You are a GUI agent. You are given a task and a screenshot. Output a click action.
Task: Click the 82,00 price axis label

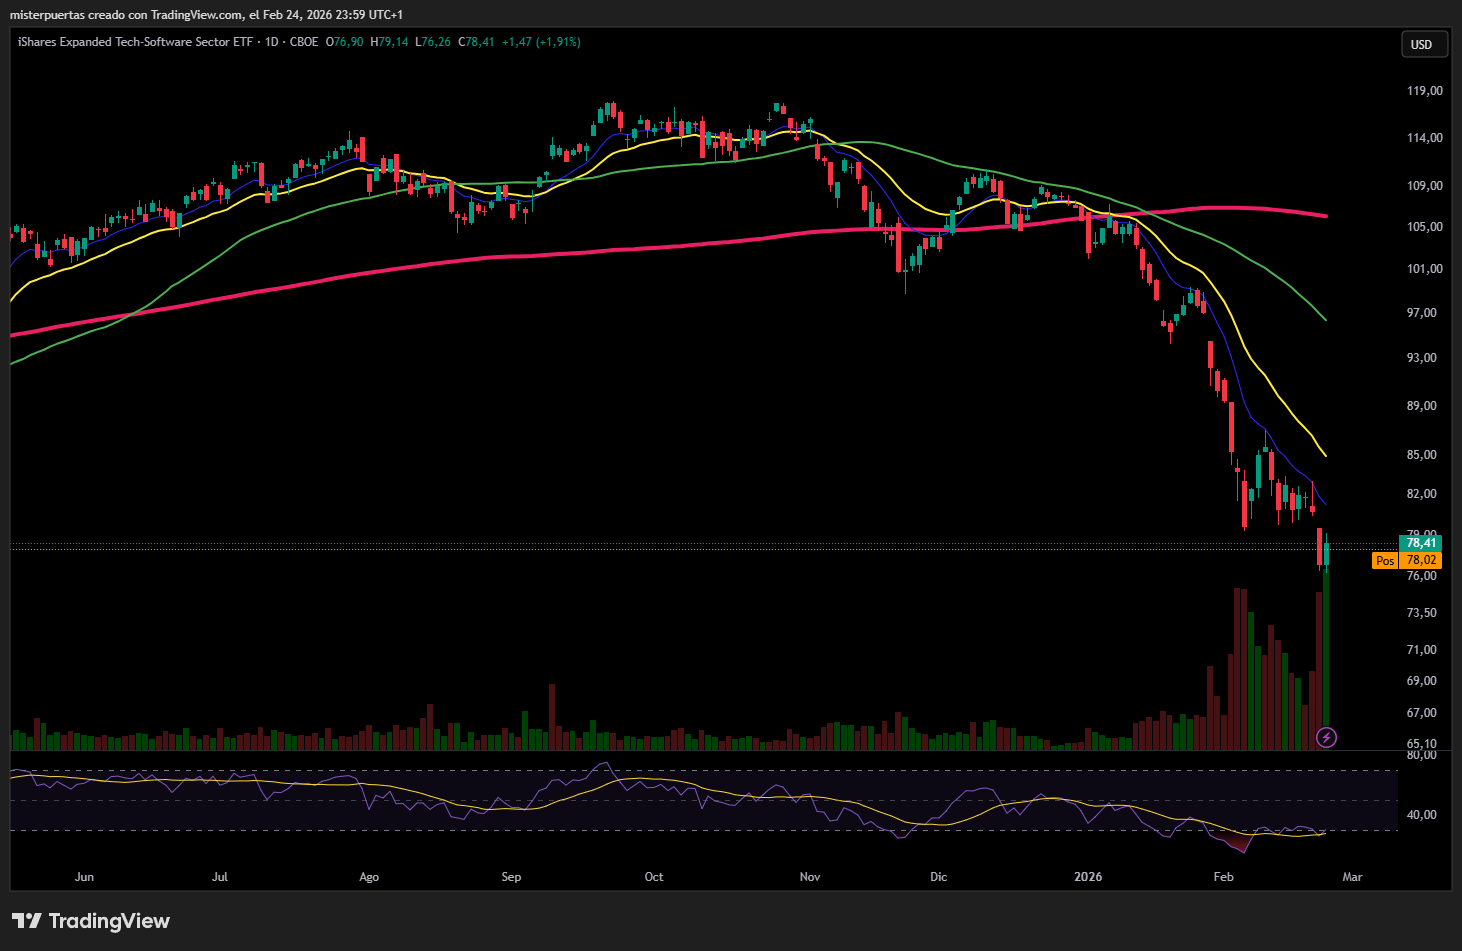[x=1421, y=494]
